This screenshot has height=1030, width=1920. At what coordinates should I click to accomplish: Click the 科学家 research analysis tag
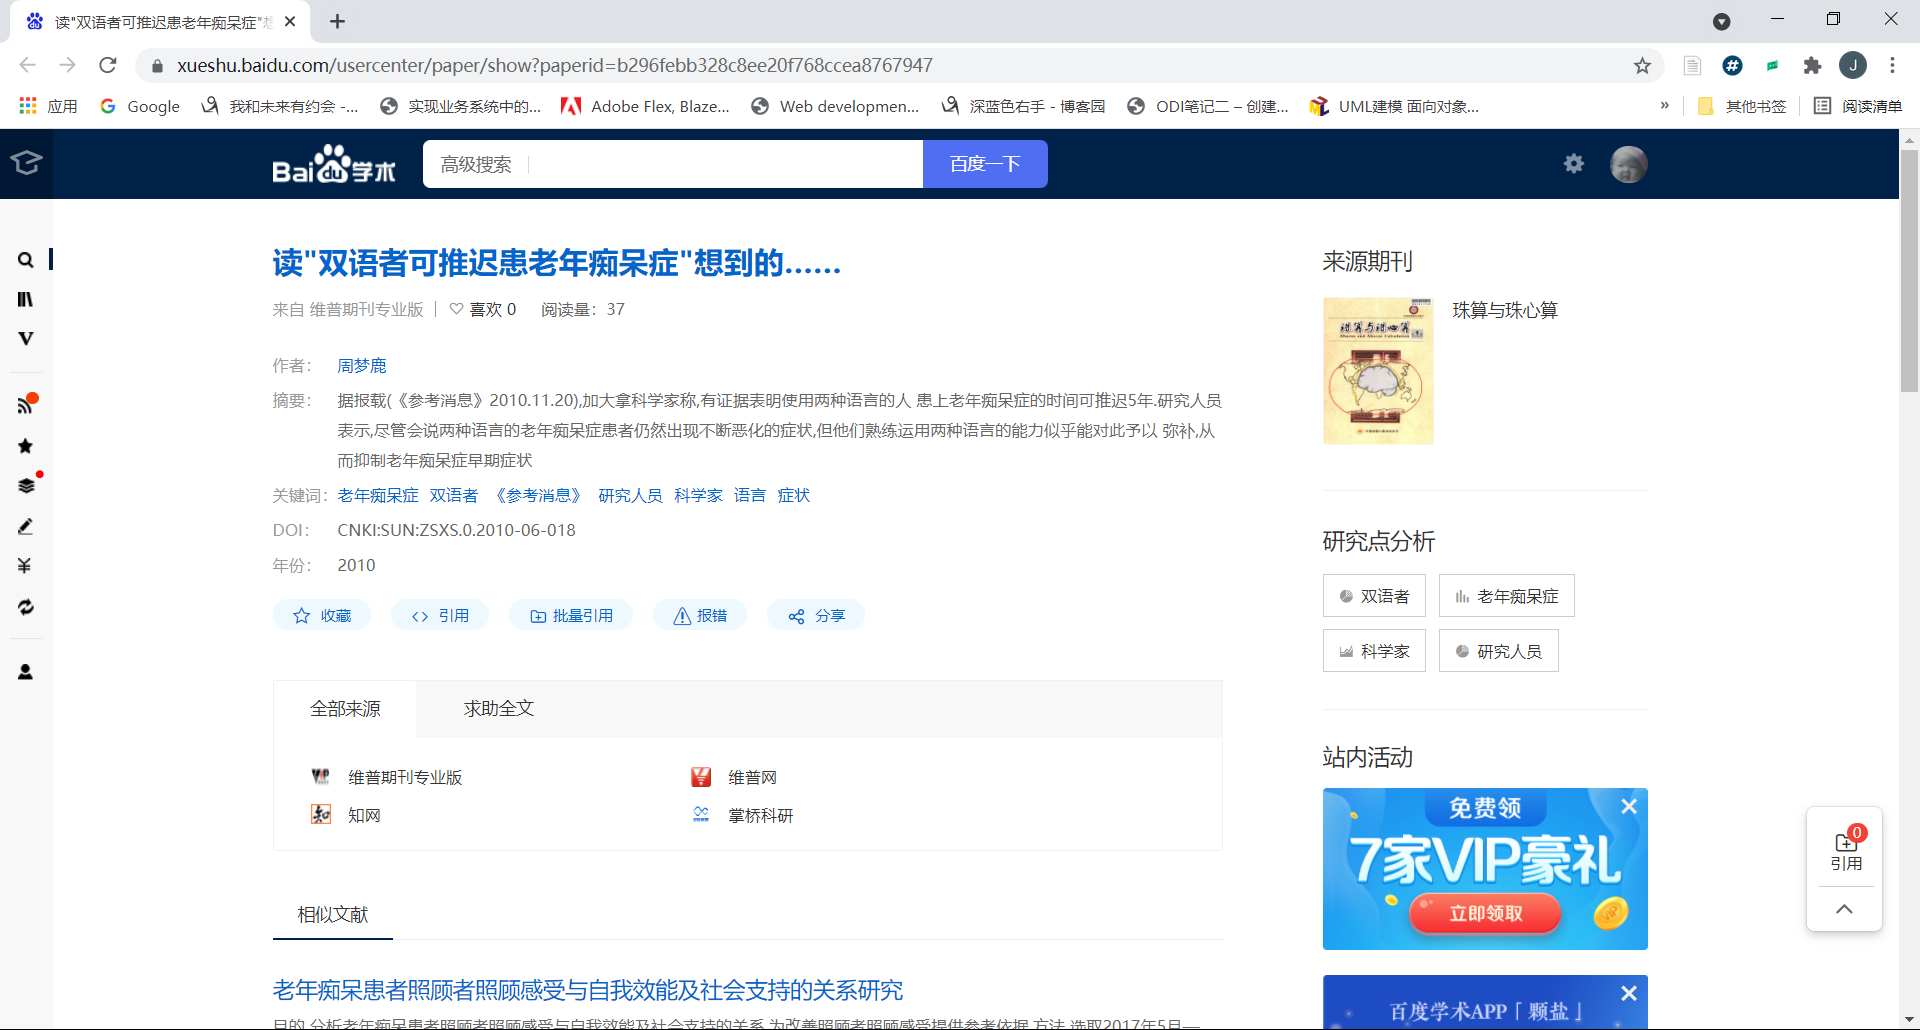1374,651
